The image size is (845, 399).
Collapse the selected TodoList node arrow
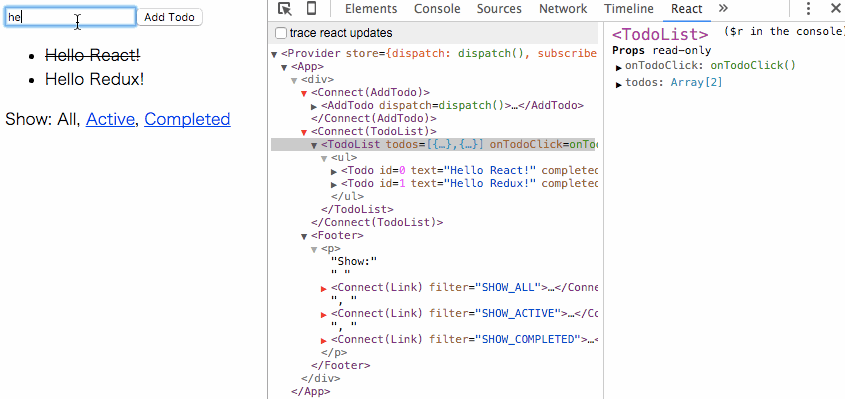point(314,146)
